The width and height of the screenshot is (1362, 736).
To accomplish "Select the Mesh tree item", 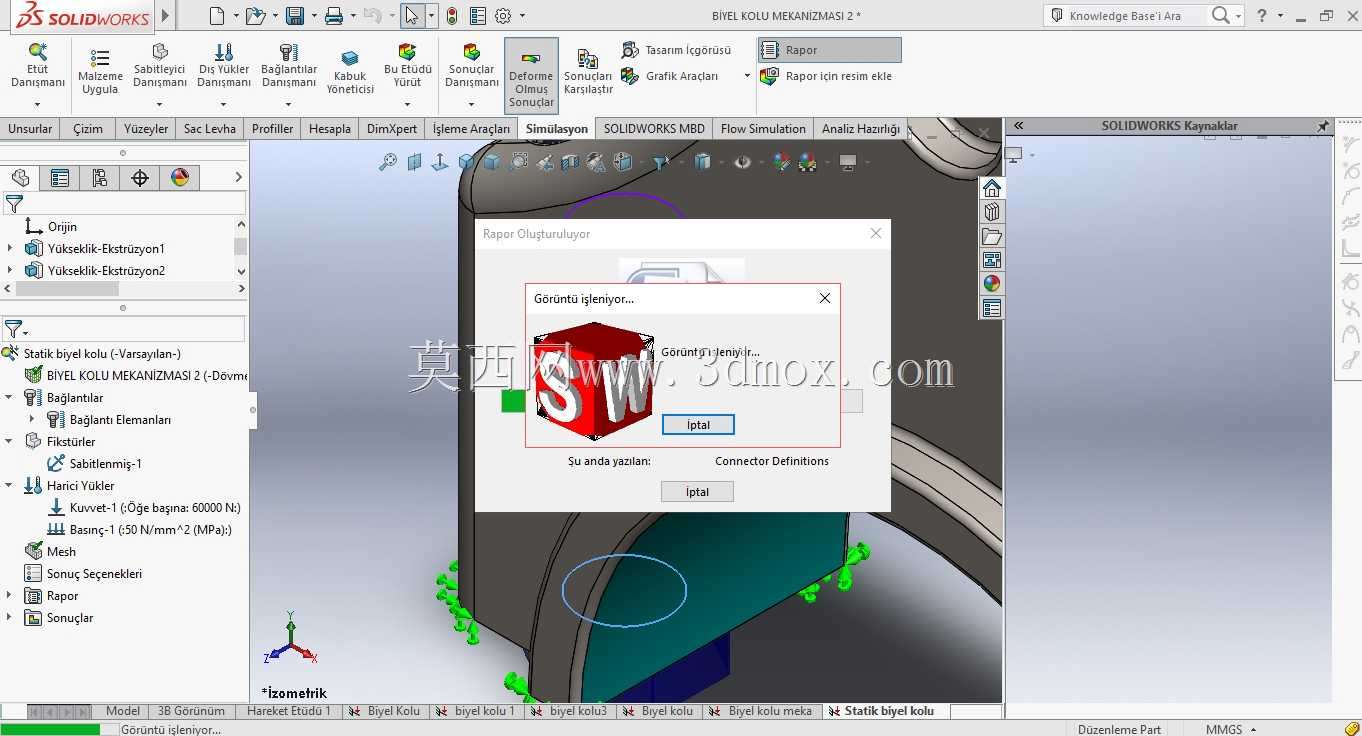I will 50,551.
